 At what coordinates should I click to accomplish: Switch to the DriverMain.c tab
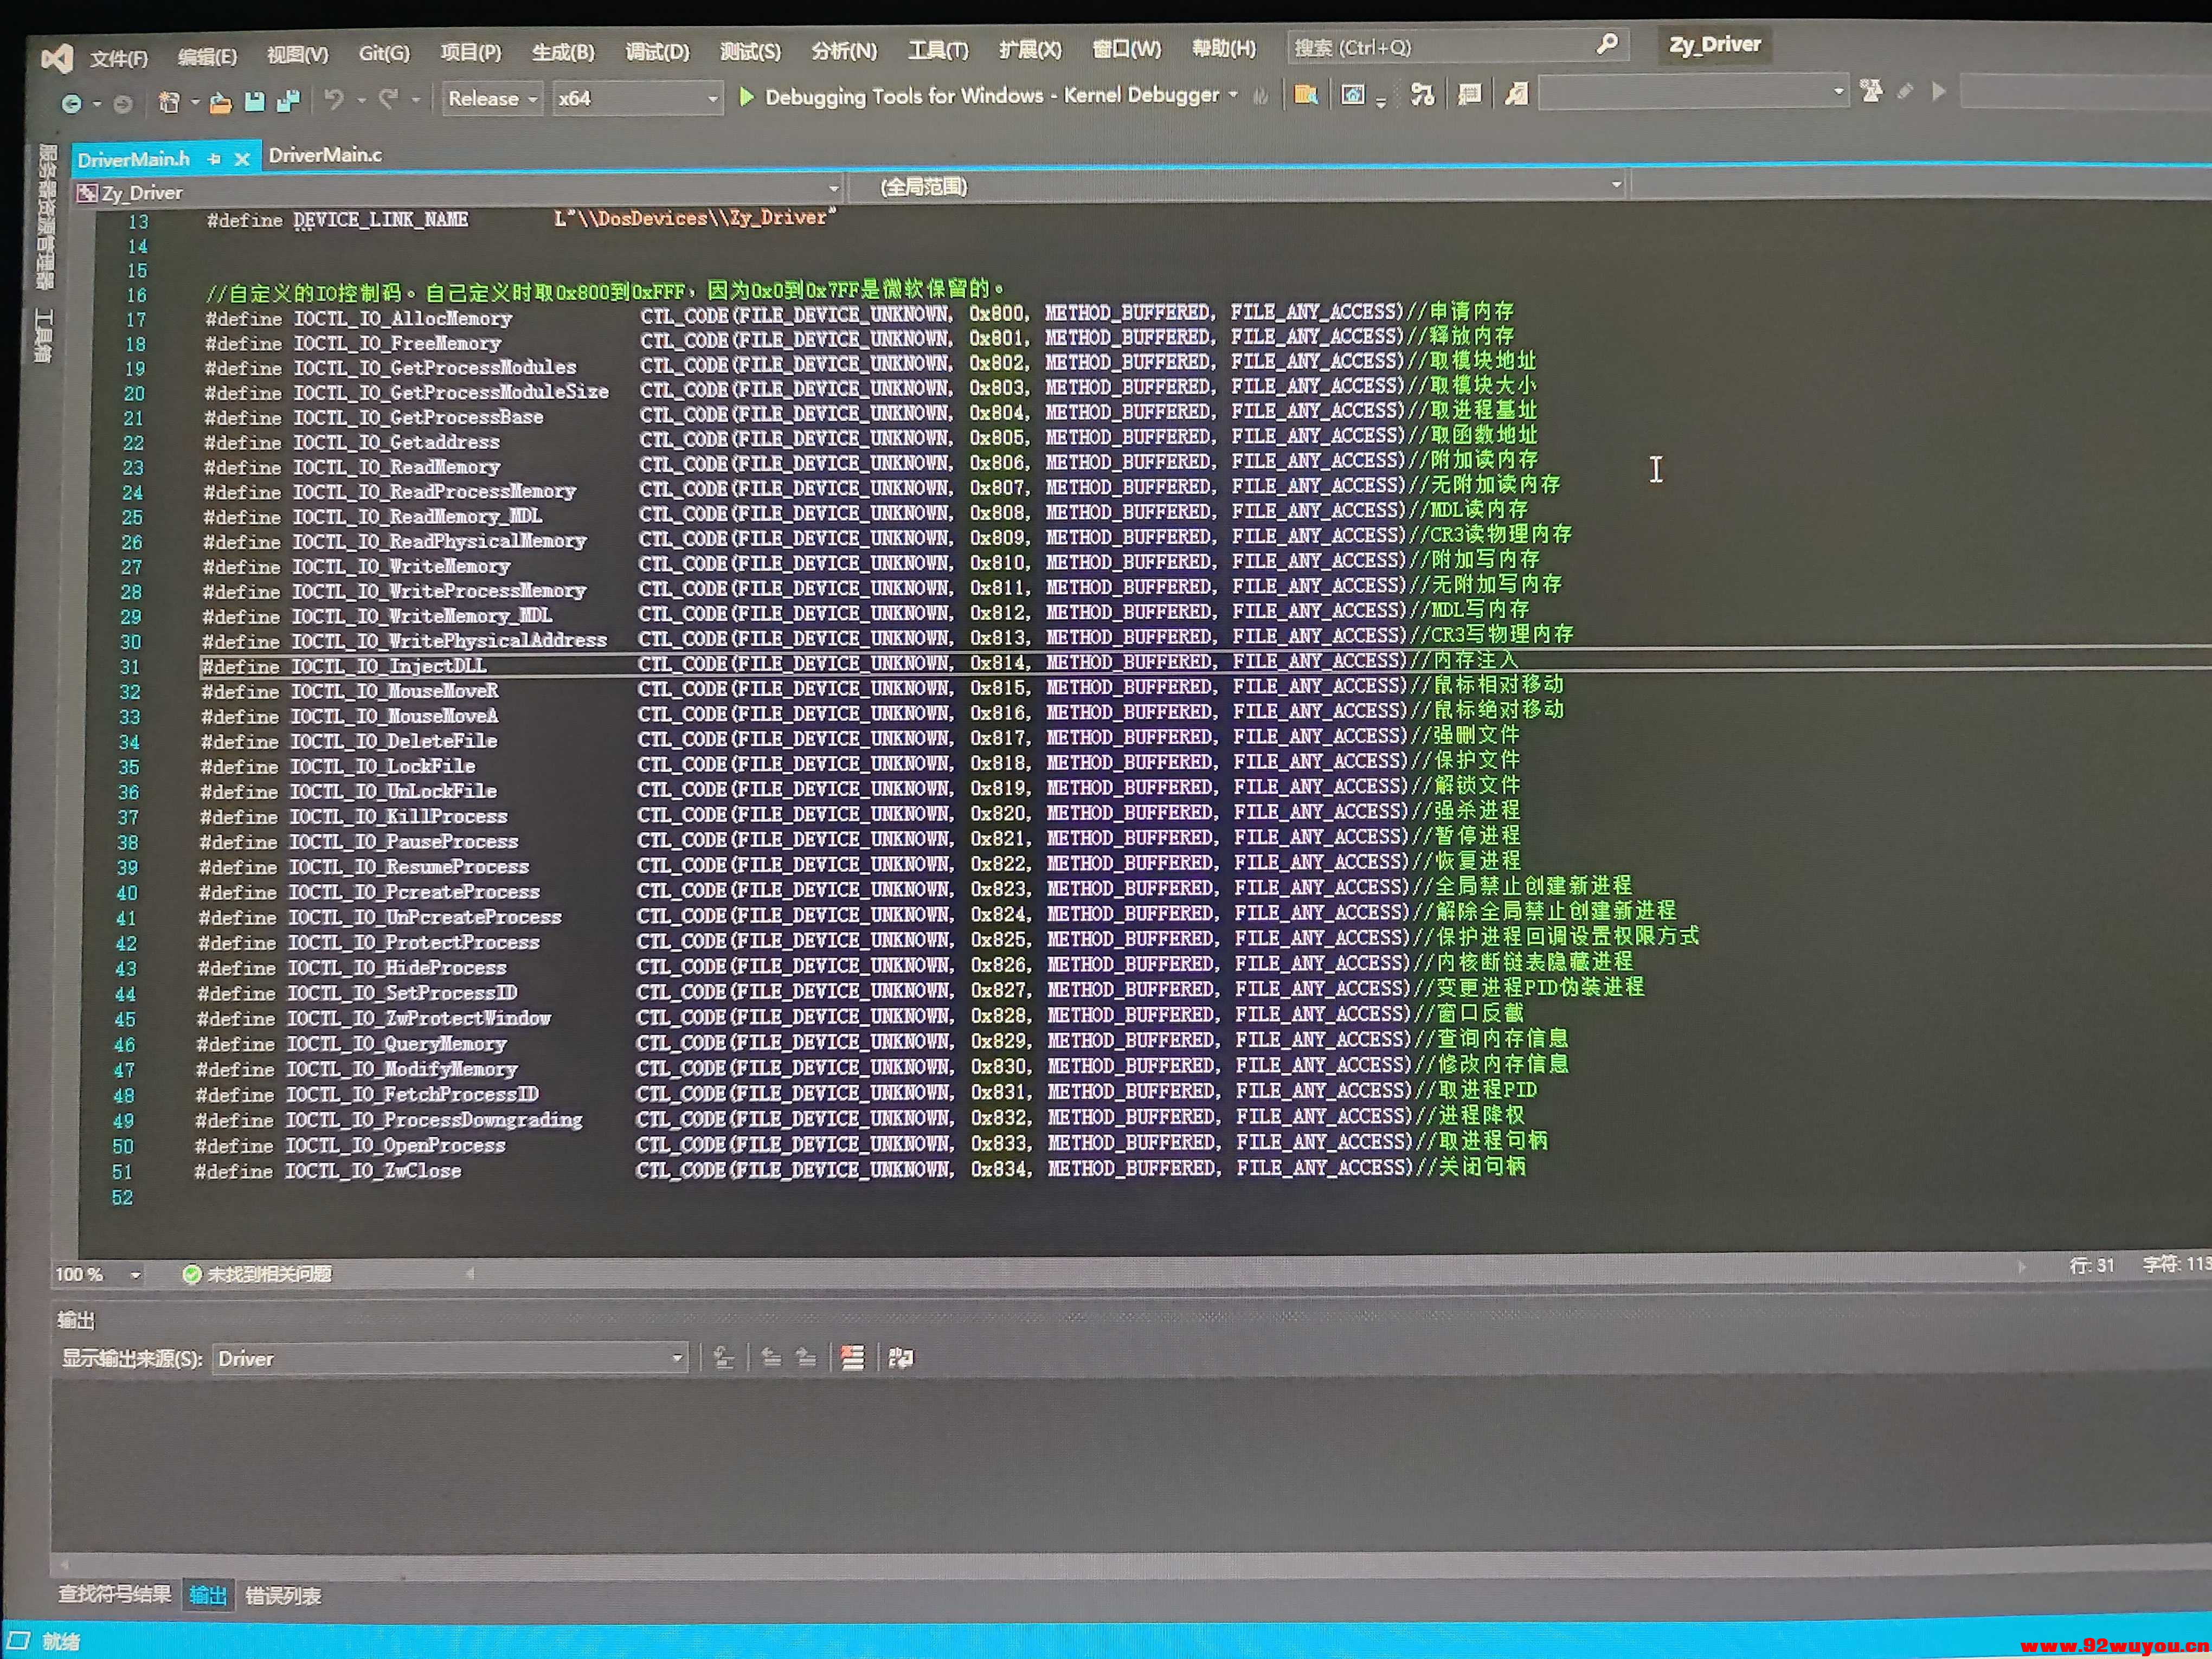click(x=325, y=155)
